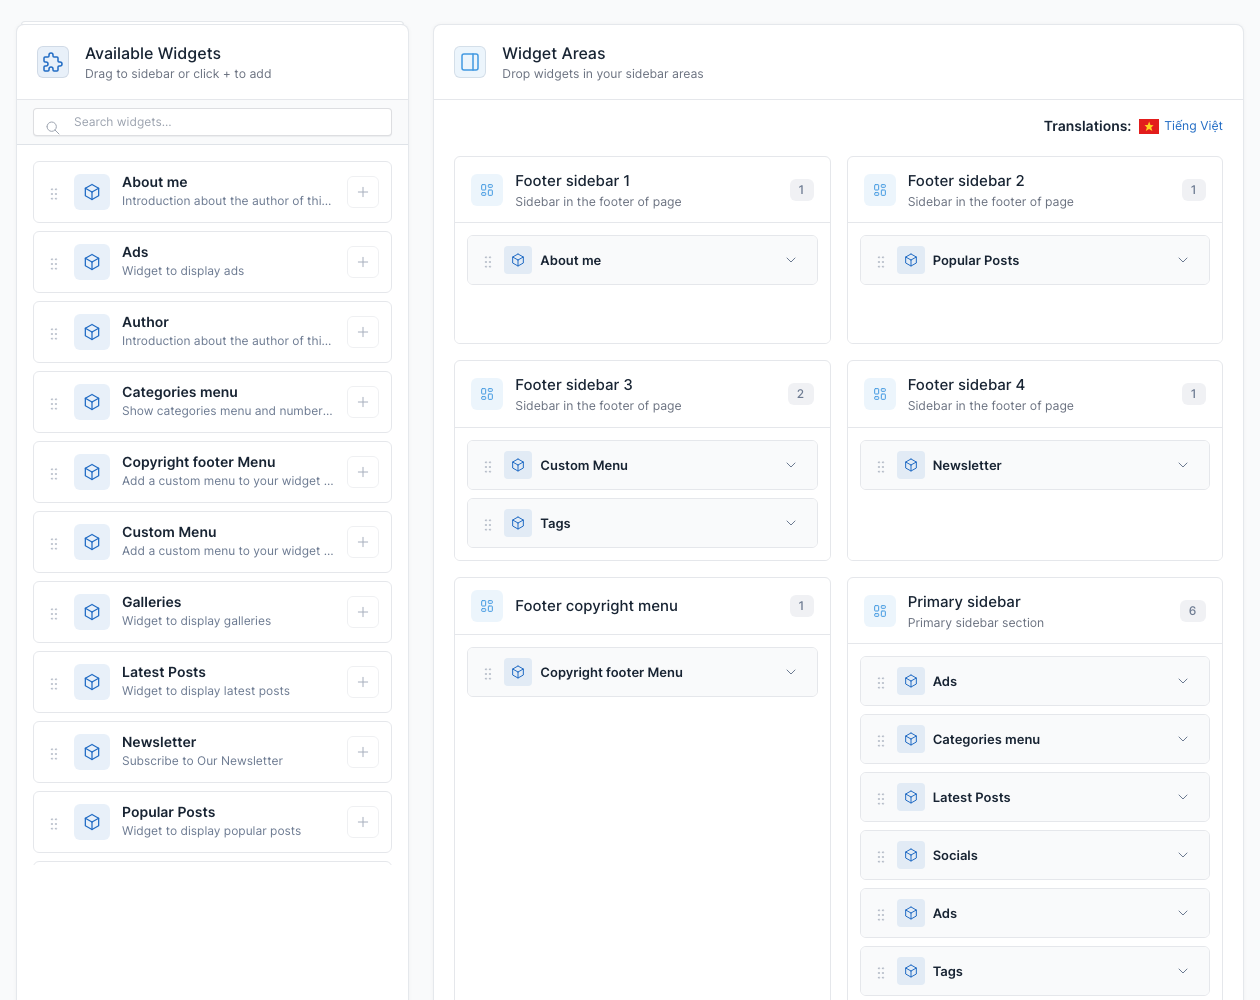The image size is (1260, 1000).
Task: Click the plus button for About me widget
Action: point(363,192)
